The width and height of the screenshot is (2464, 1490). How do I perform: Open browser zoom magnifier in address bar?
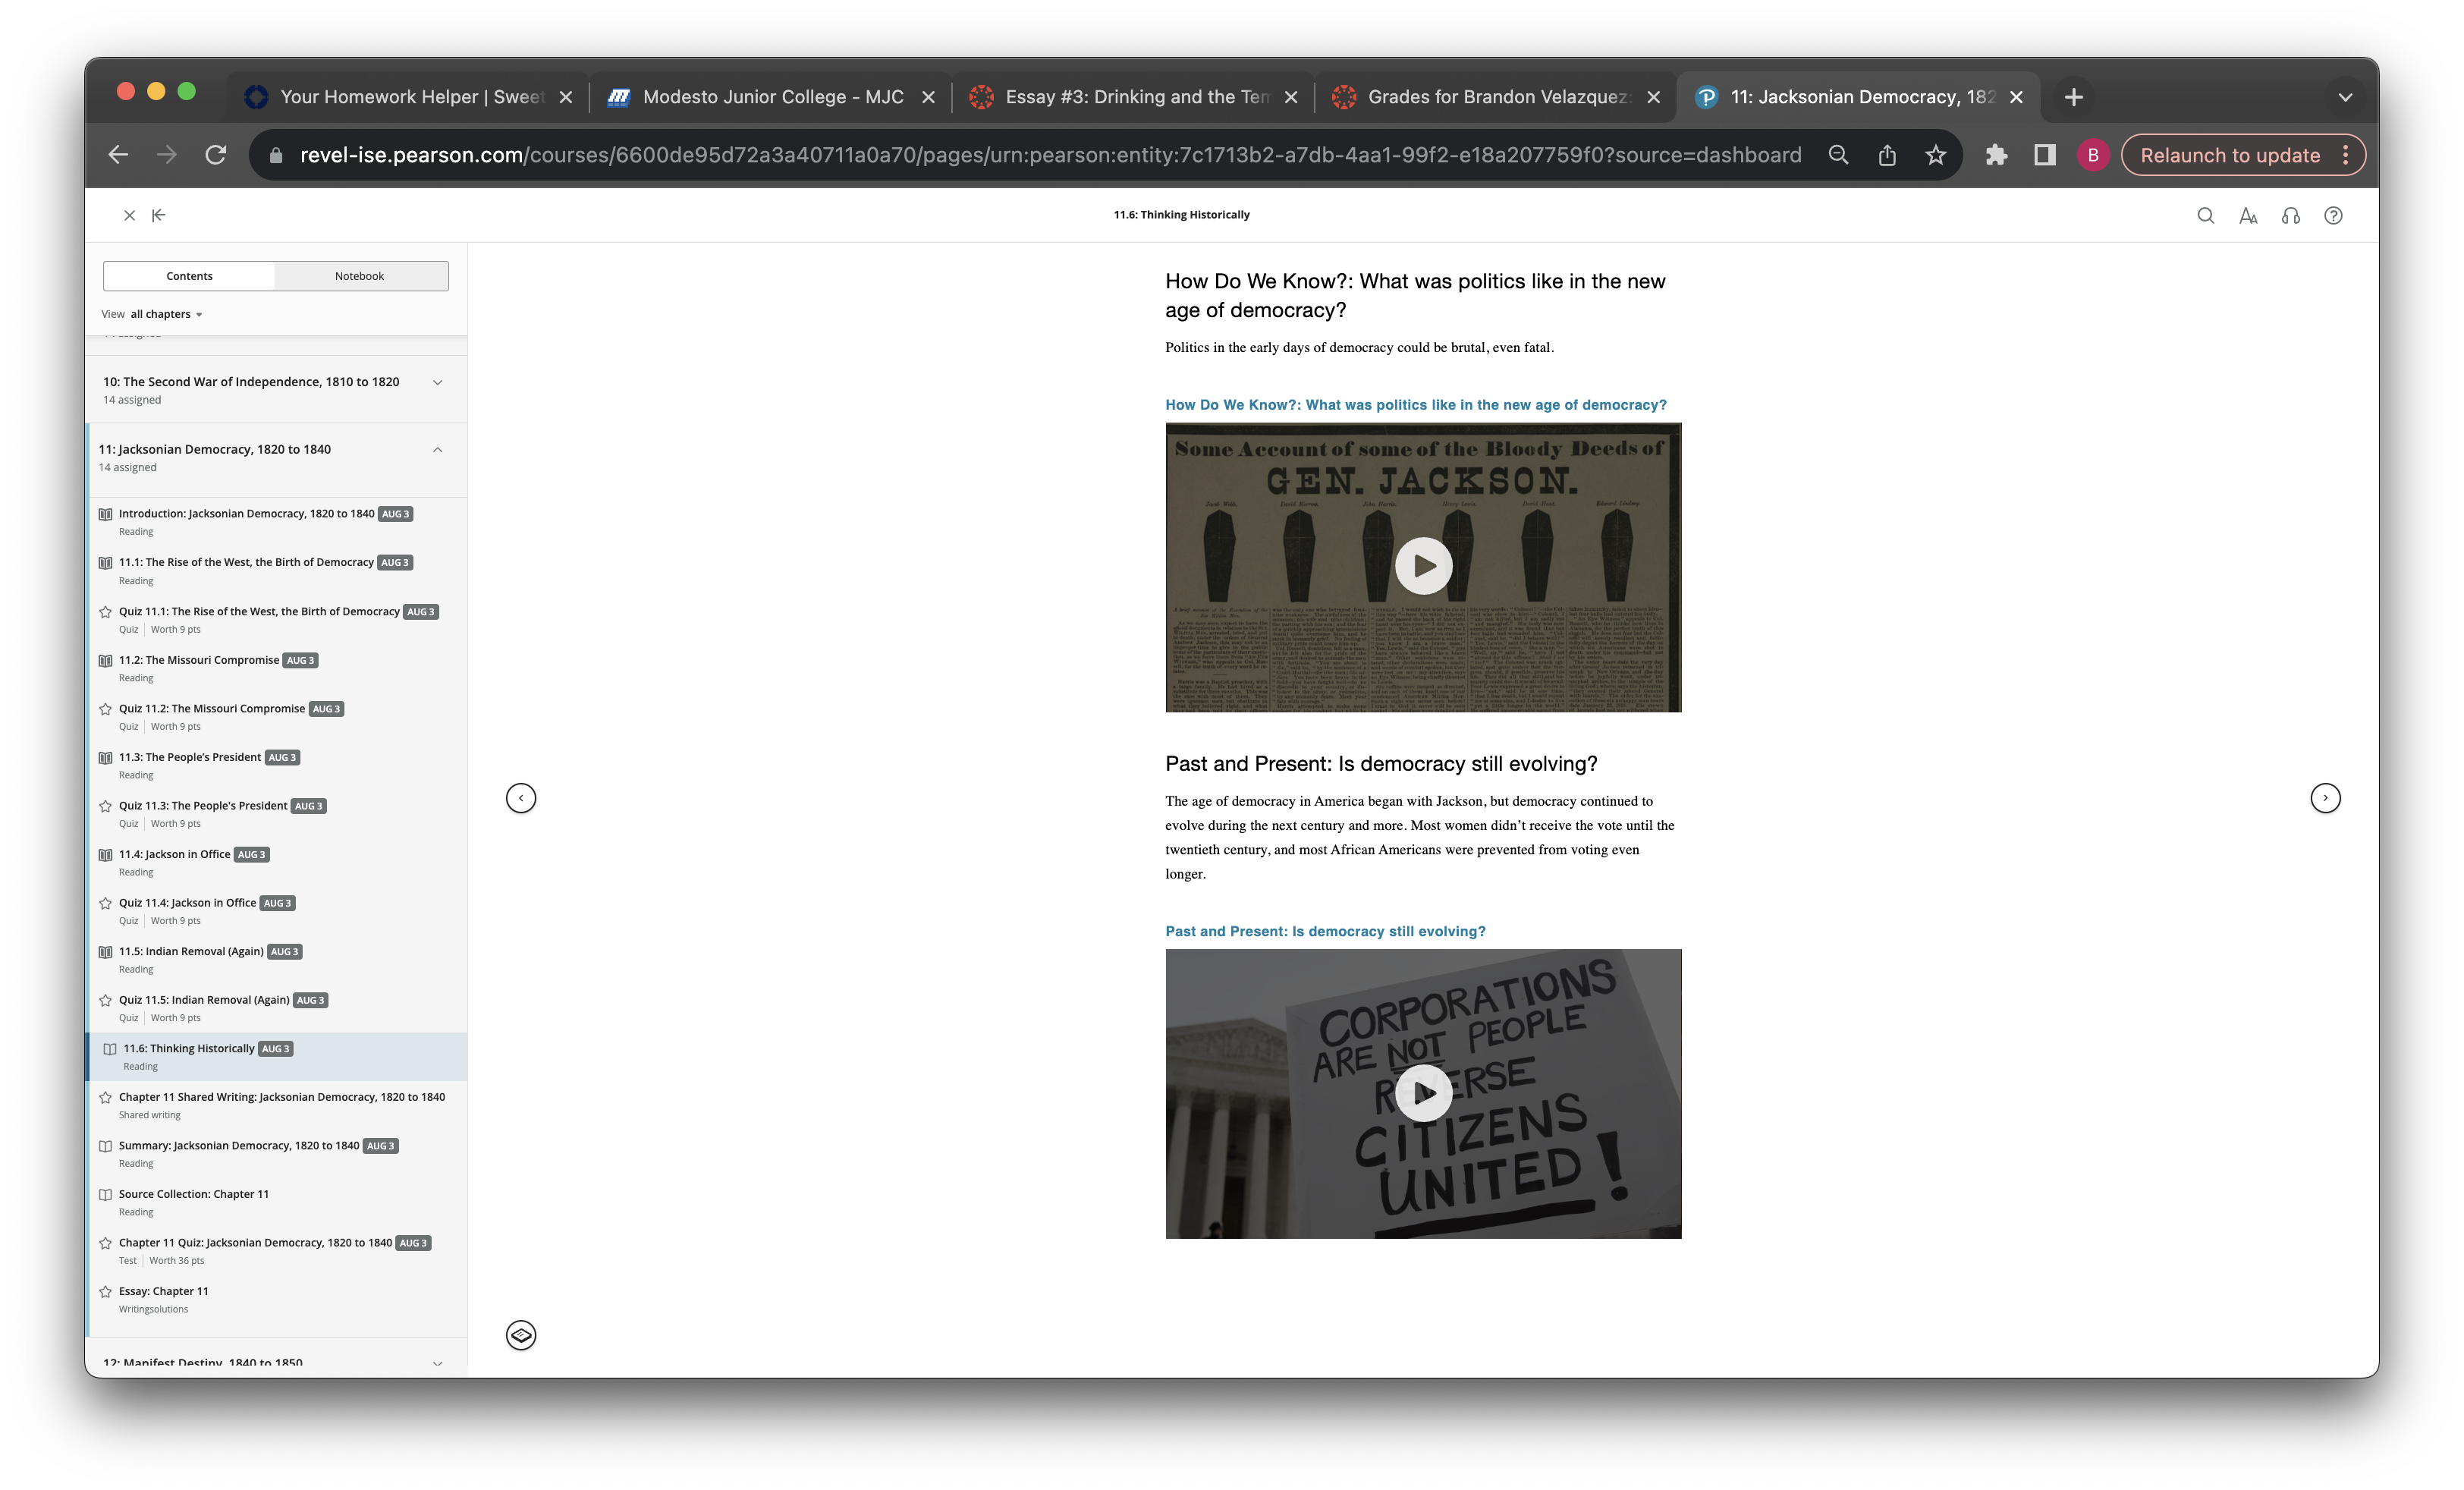[1838, 155]
